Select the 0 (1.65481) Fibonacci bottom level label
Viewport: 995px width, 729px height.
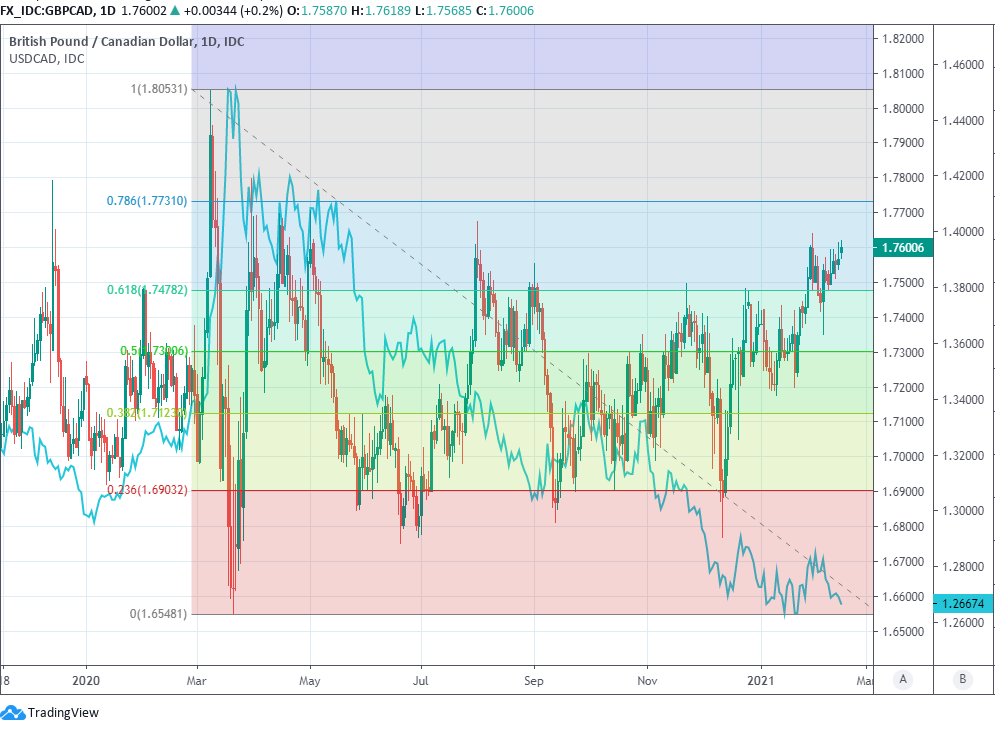tap(160, 614)
